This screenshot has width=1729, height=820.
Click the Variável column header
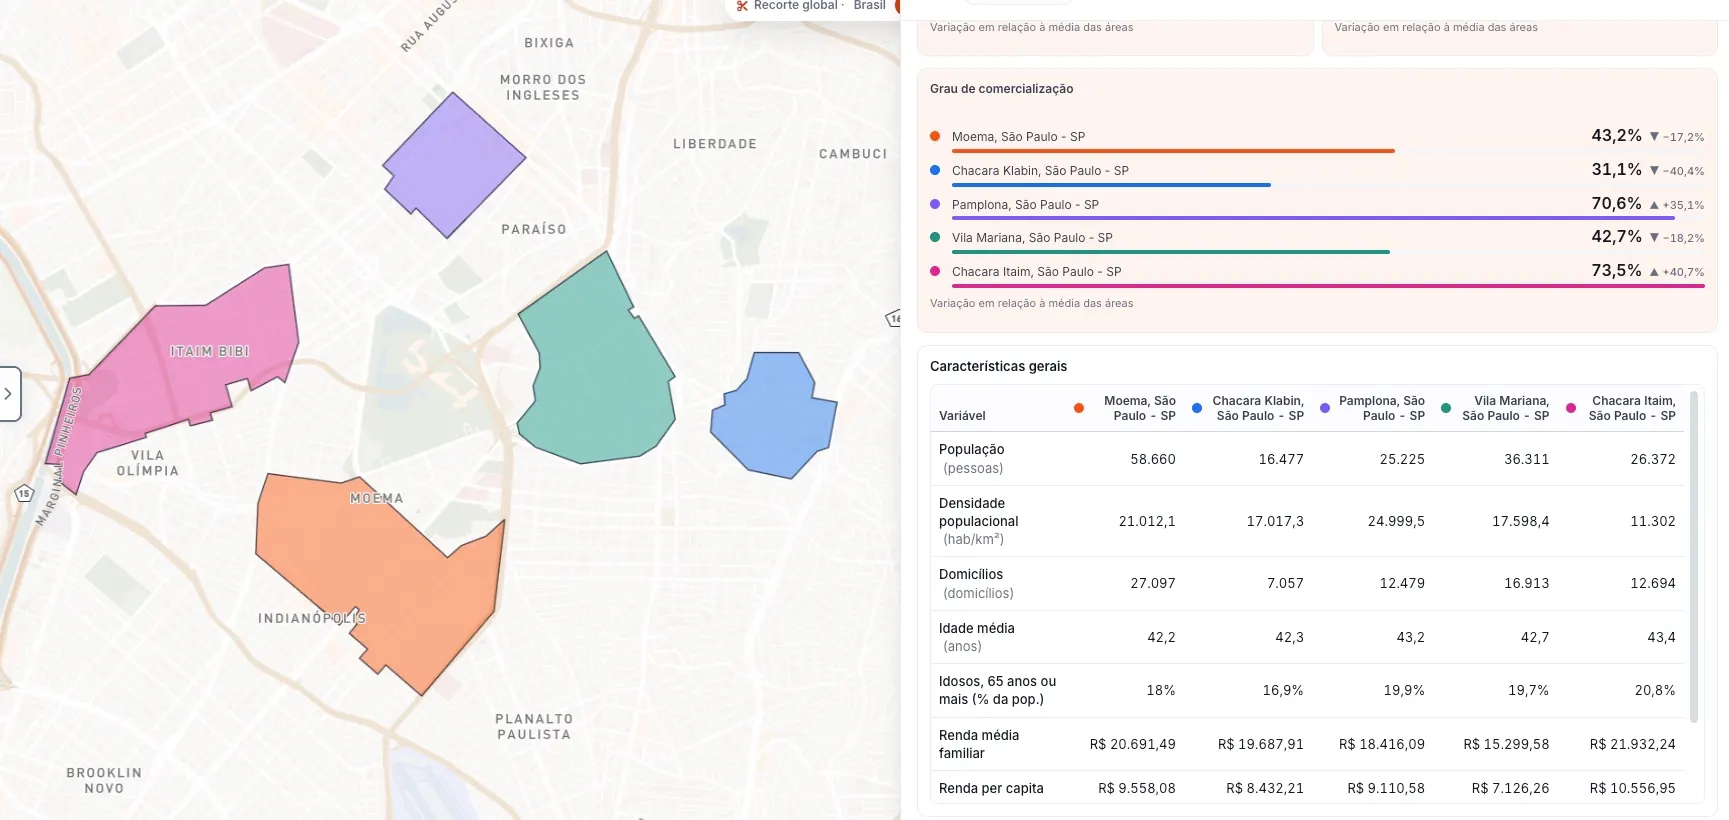[x=962, y=416]
